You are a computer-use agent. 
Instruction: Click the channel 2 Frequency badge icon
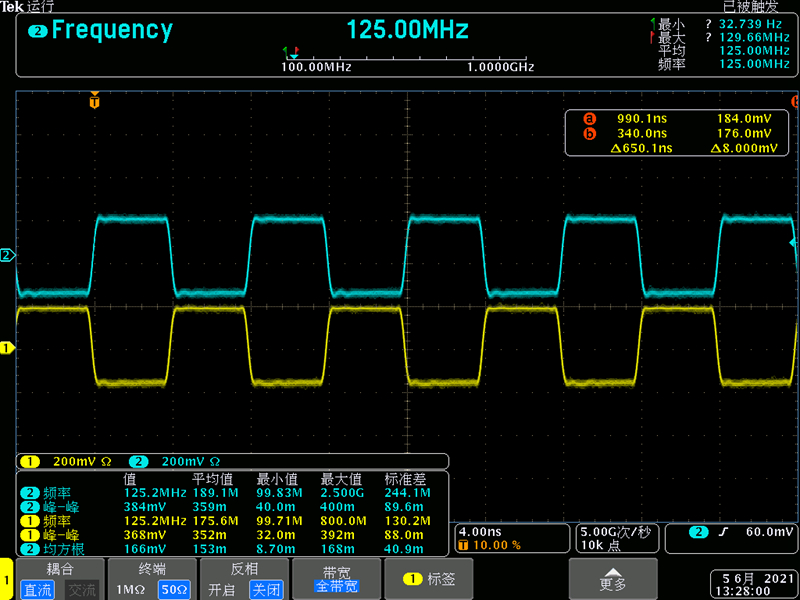[37, 31]
